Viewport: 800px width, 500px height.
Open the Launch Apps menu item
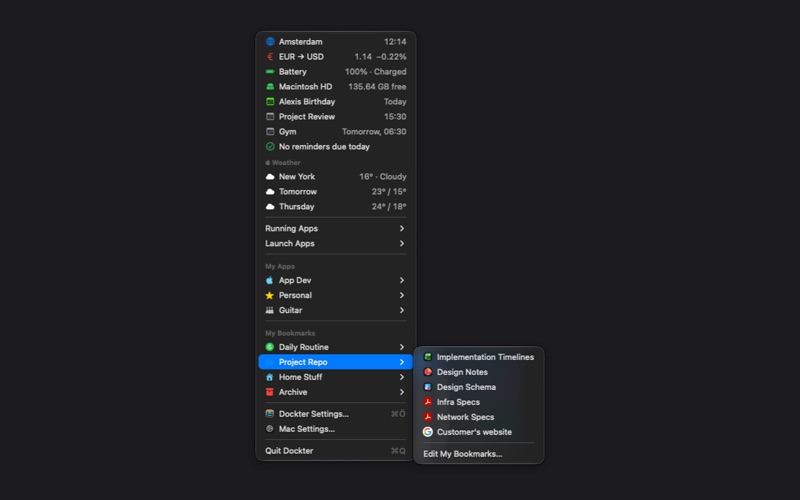335,243
